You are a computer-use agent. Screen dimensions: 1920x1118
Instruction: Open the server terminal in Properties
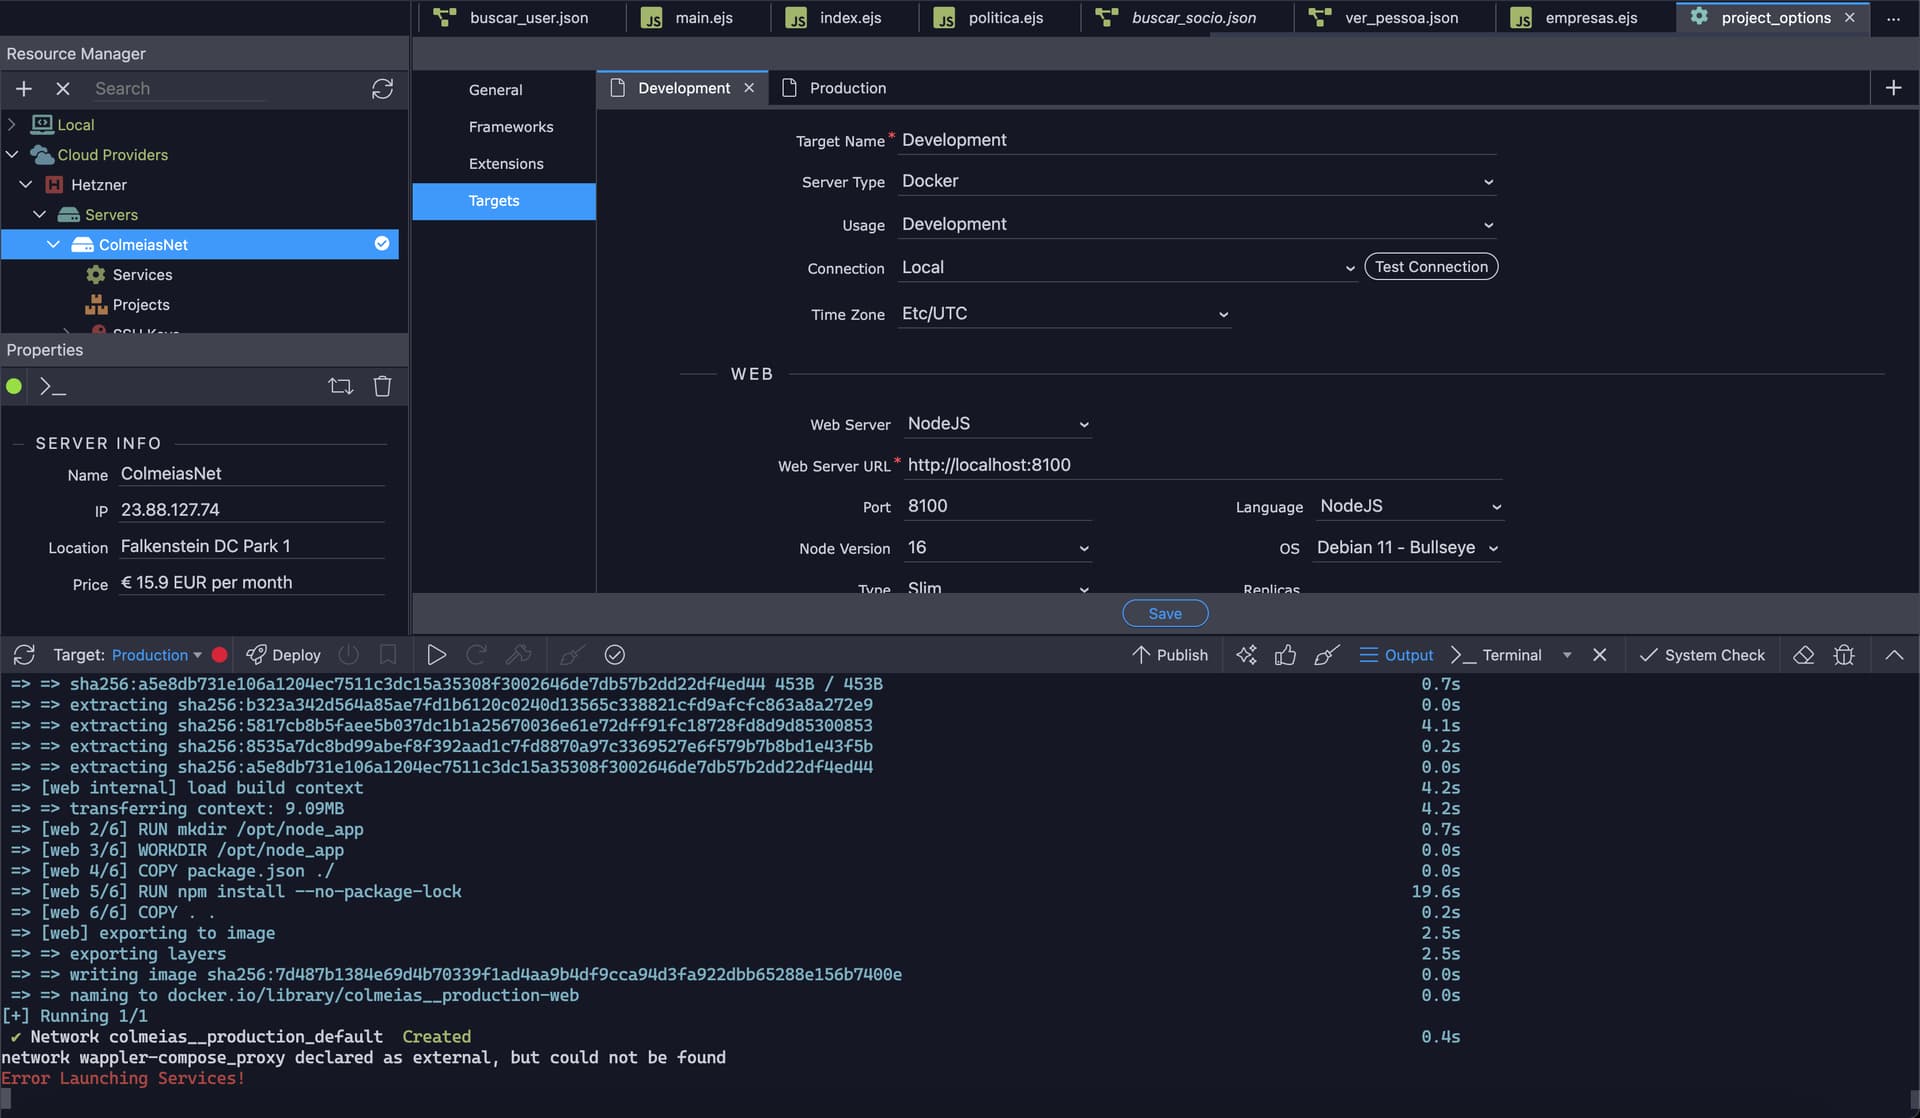pos(52,386)
